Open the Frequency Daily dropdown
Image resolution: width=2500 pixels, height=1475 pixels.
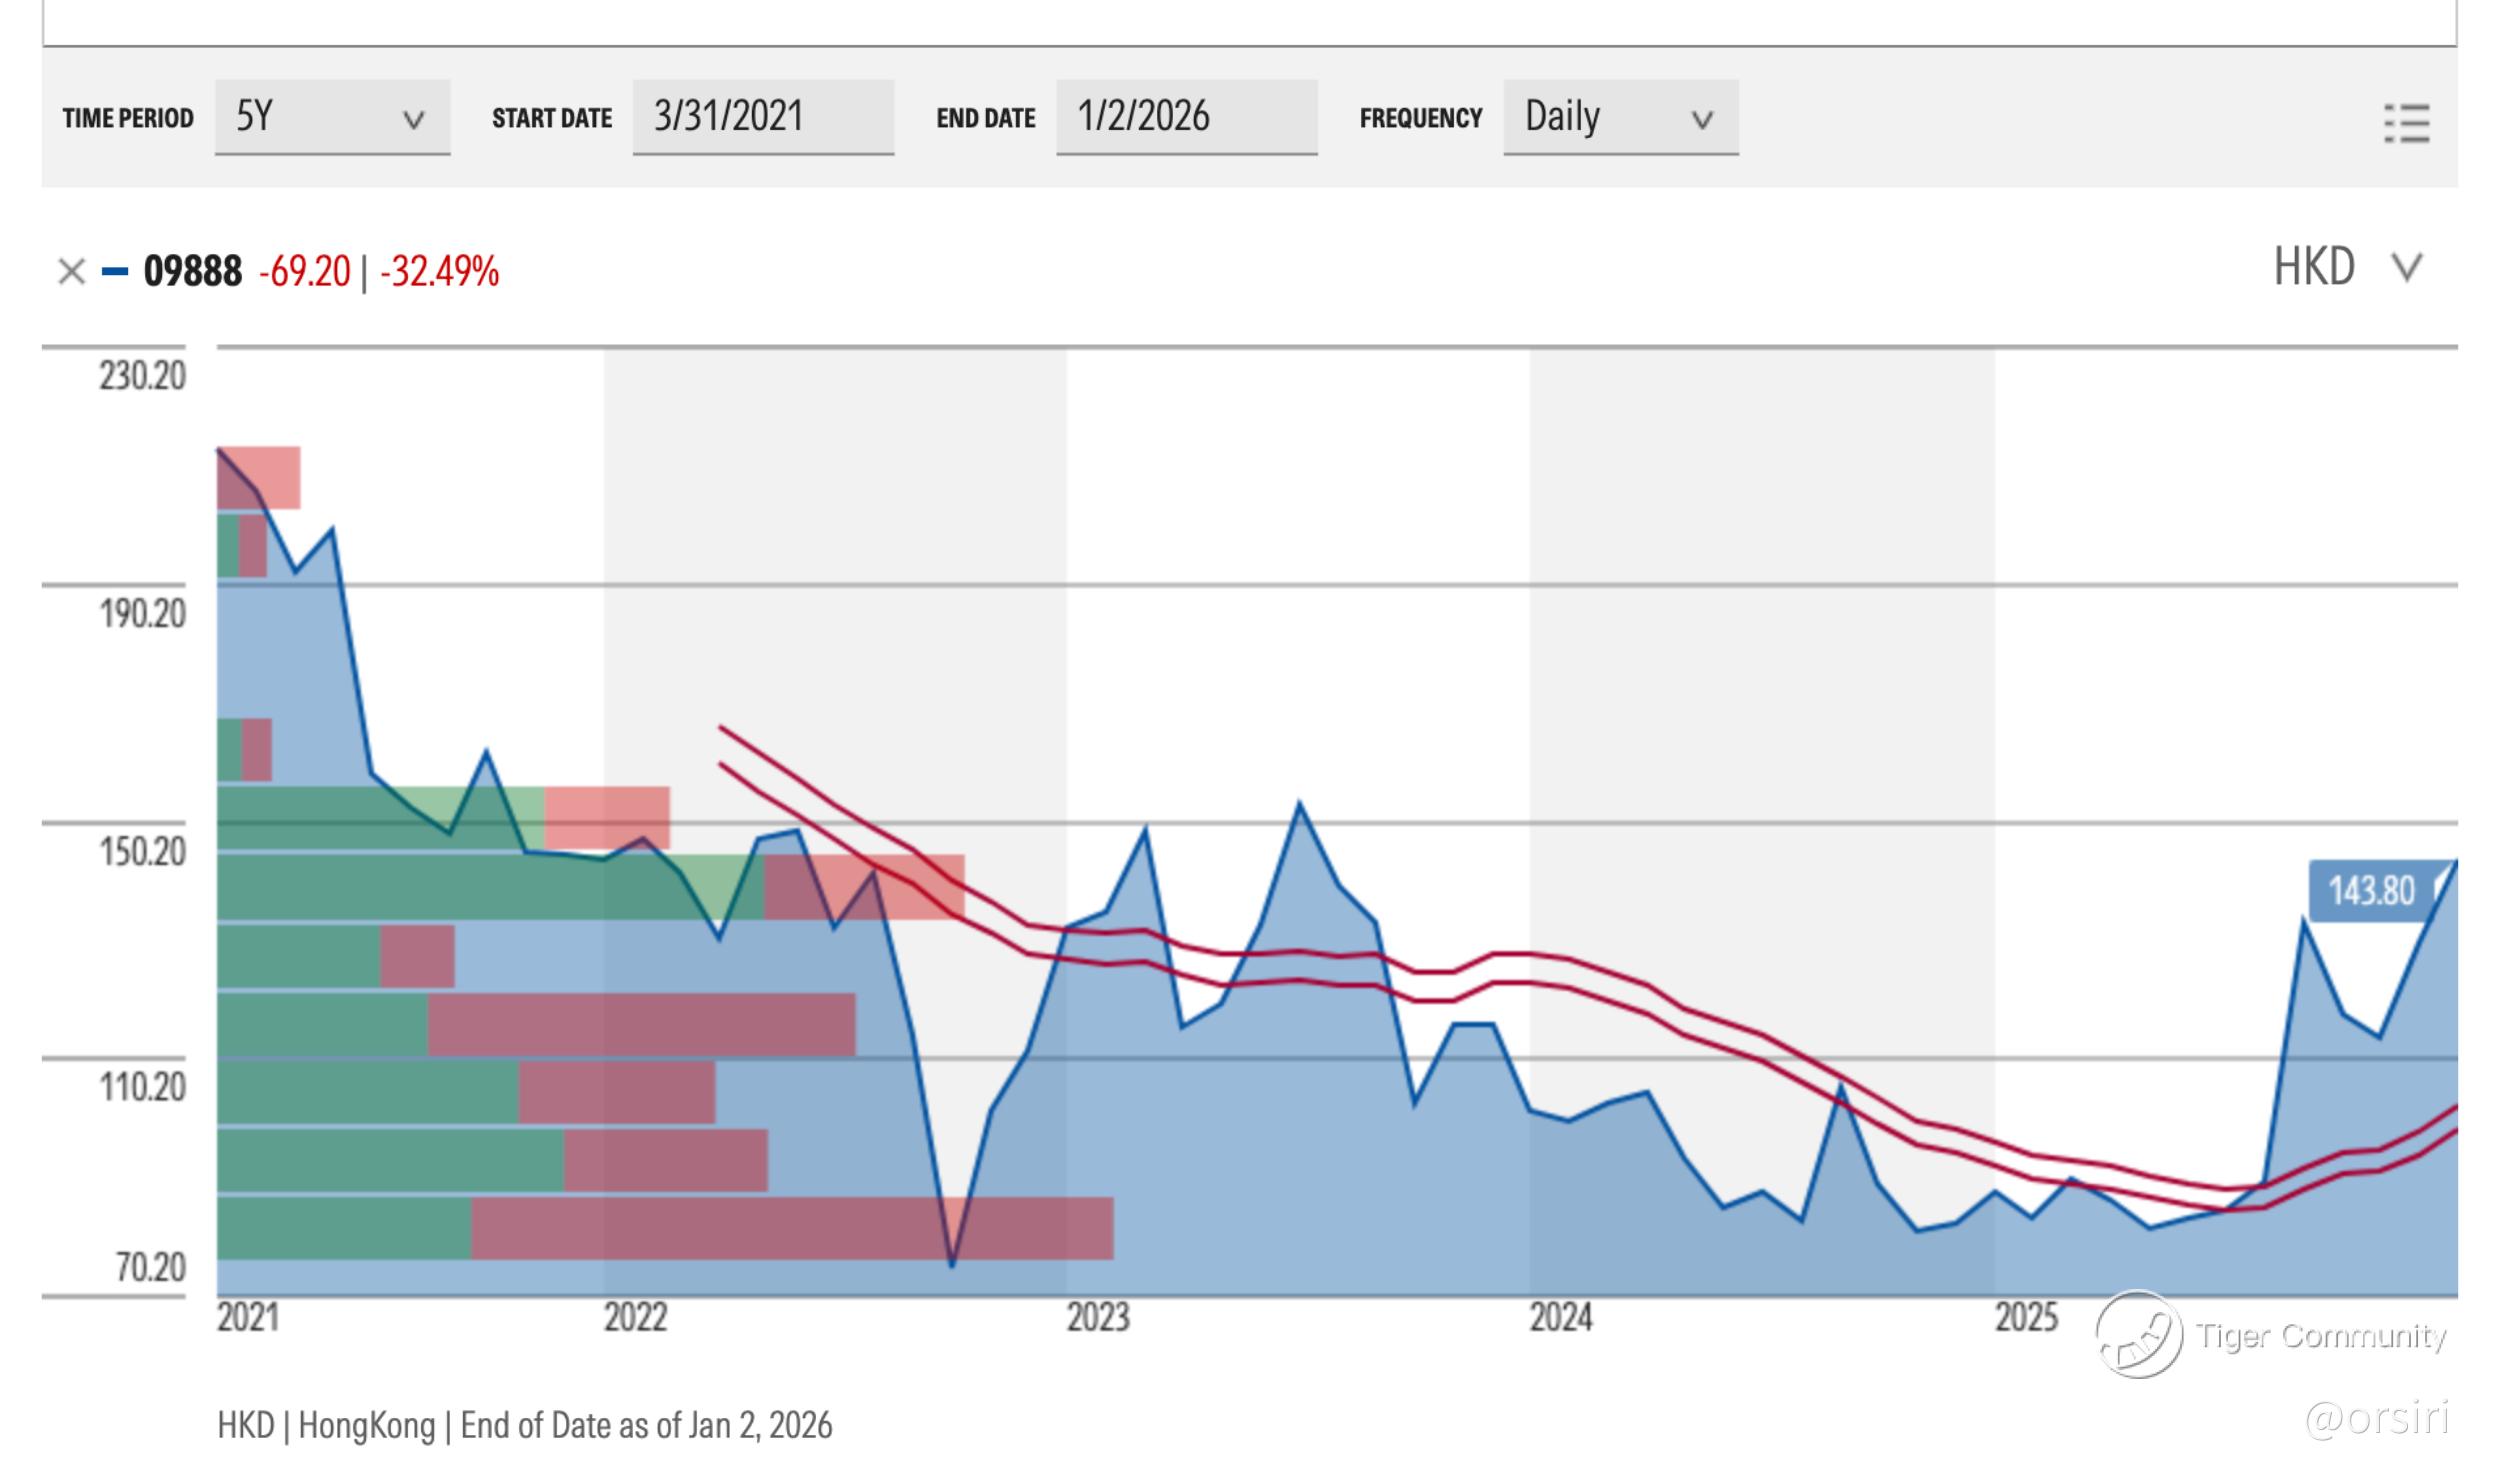(1619, 118)
